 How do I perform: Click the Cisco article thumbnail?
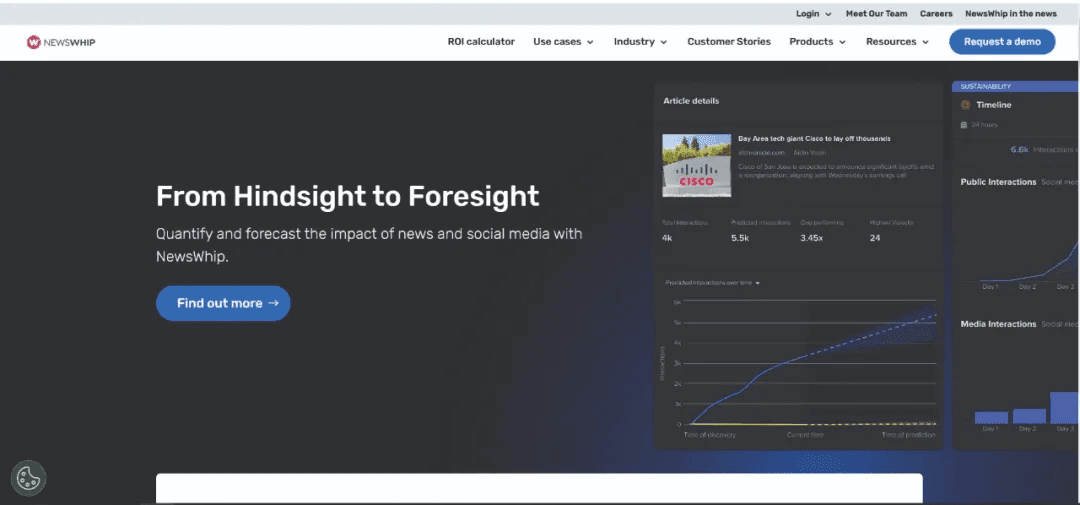coord(696,165)
